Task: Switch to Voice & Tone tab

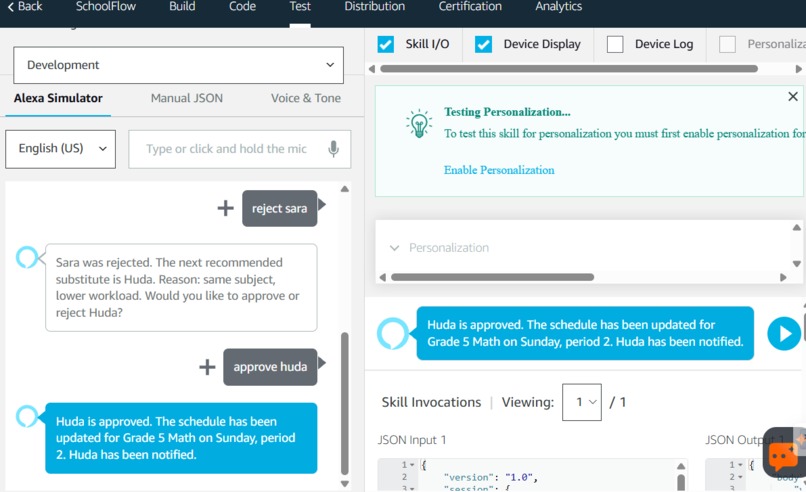Action: 306,98
